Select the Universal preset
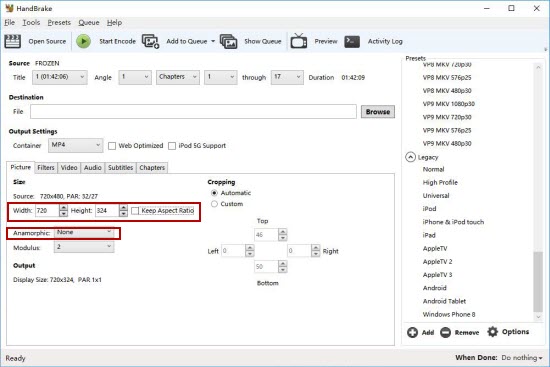This screenshot has height=367, width=550. click(436, 196)
